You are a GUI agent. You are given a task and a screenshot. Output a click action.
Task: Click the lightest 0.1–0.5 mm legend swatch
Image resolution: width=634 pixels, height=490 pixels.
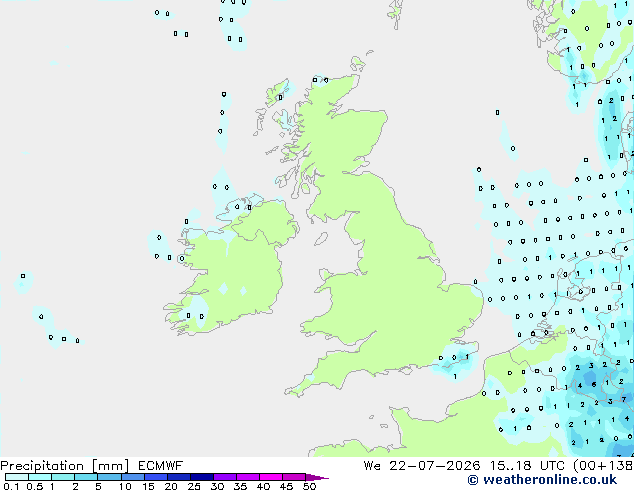pos(17,477)
